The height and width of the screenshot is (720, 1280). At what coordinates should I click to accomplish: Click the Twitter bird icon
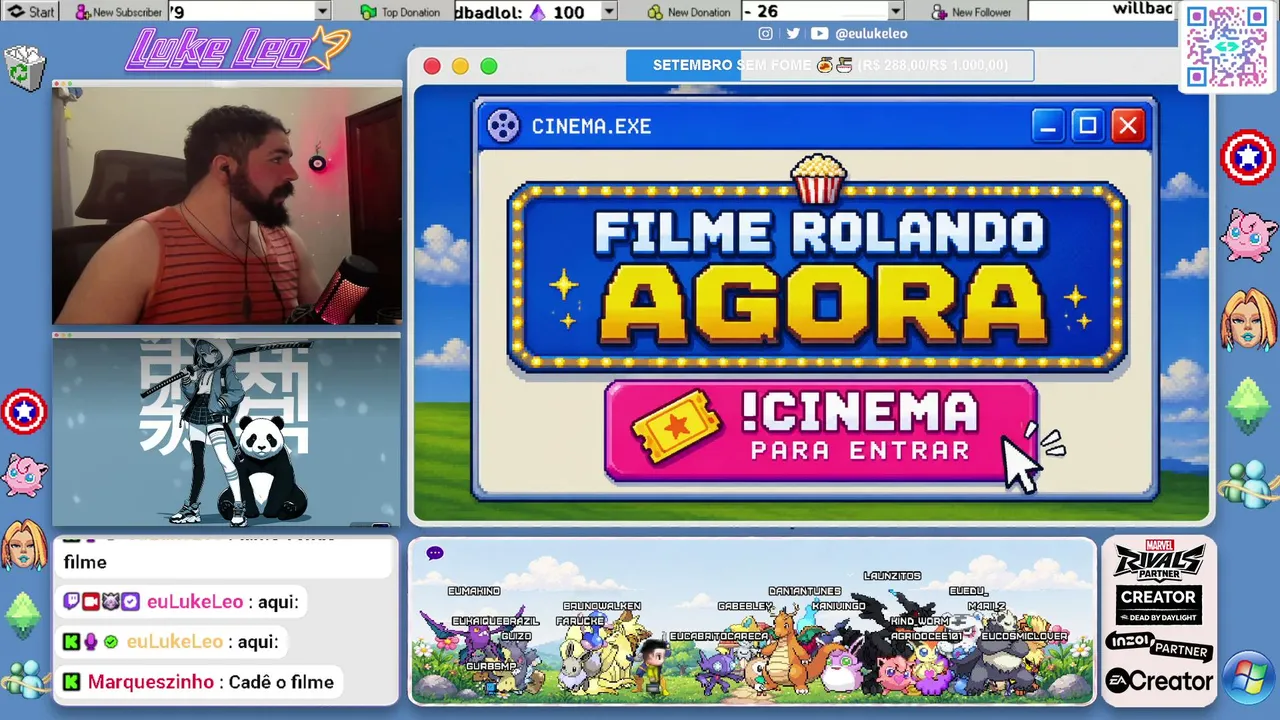pos(792,33)
